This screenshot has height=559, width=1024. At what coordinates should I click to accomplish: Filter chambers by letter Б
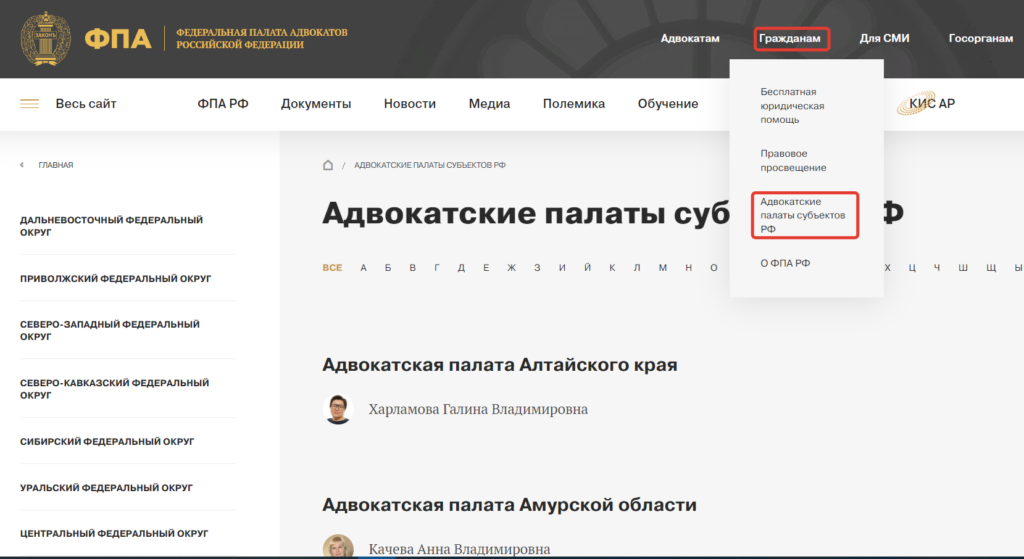pos(388,268)
